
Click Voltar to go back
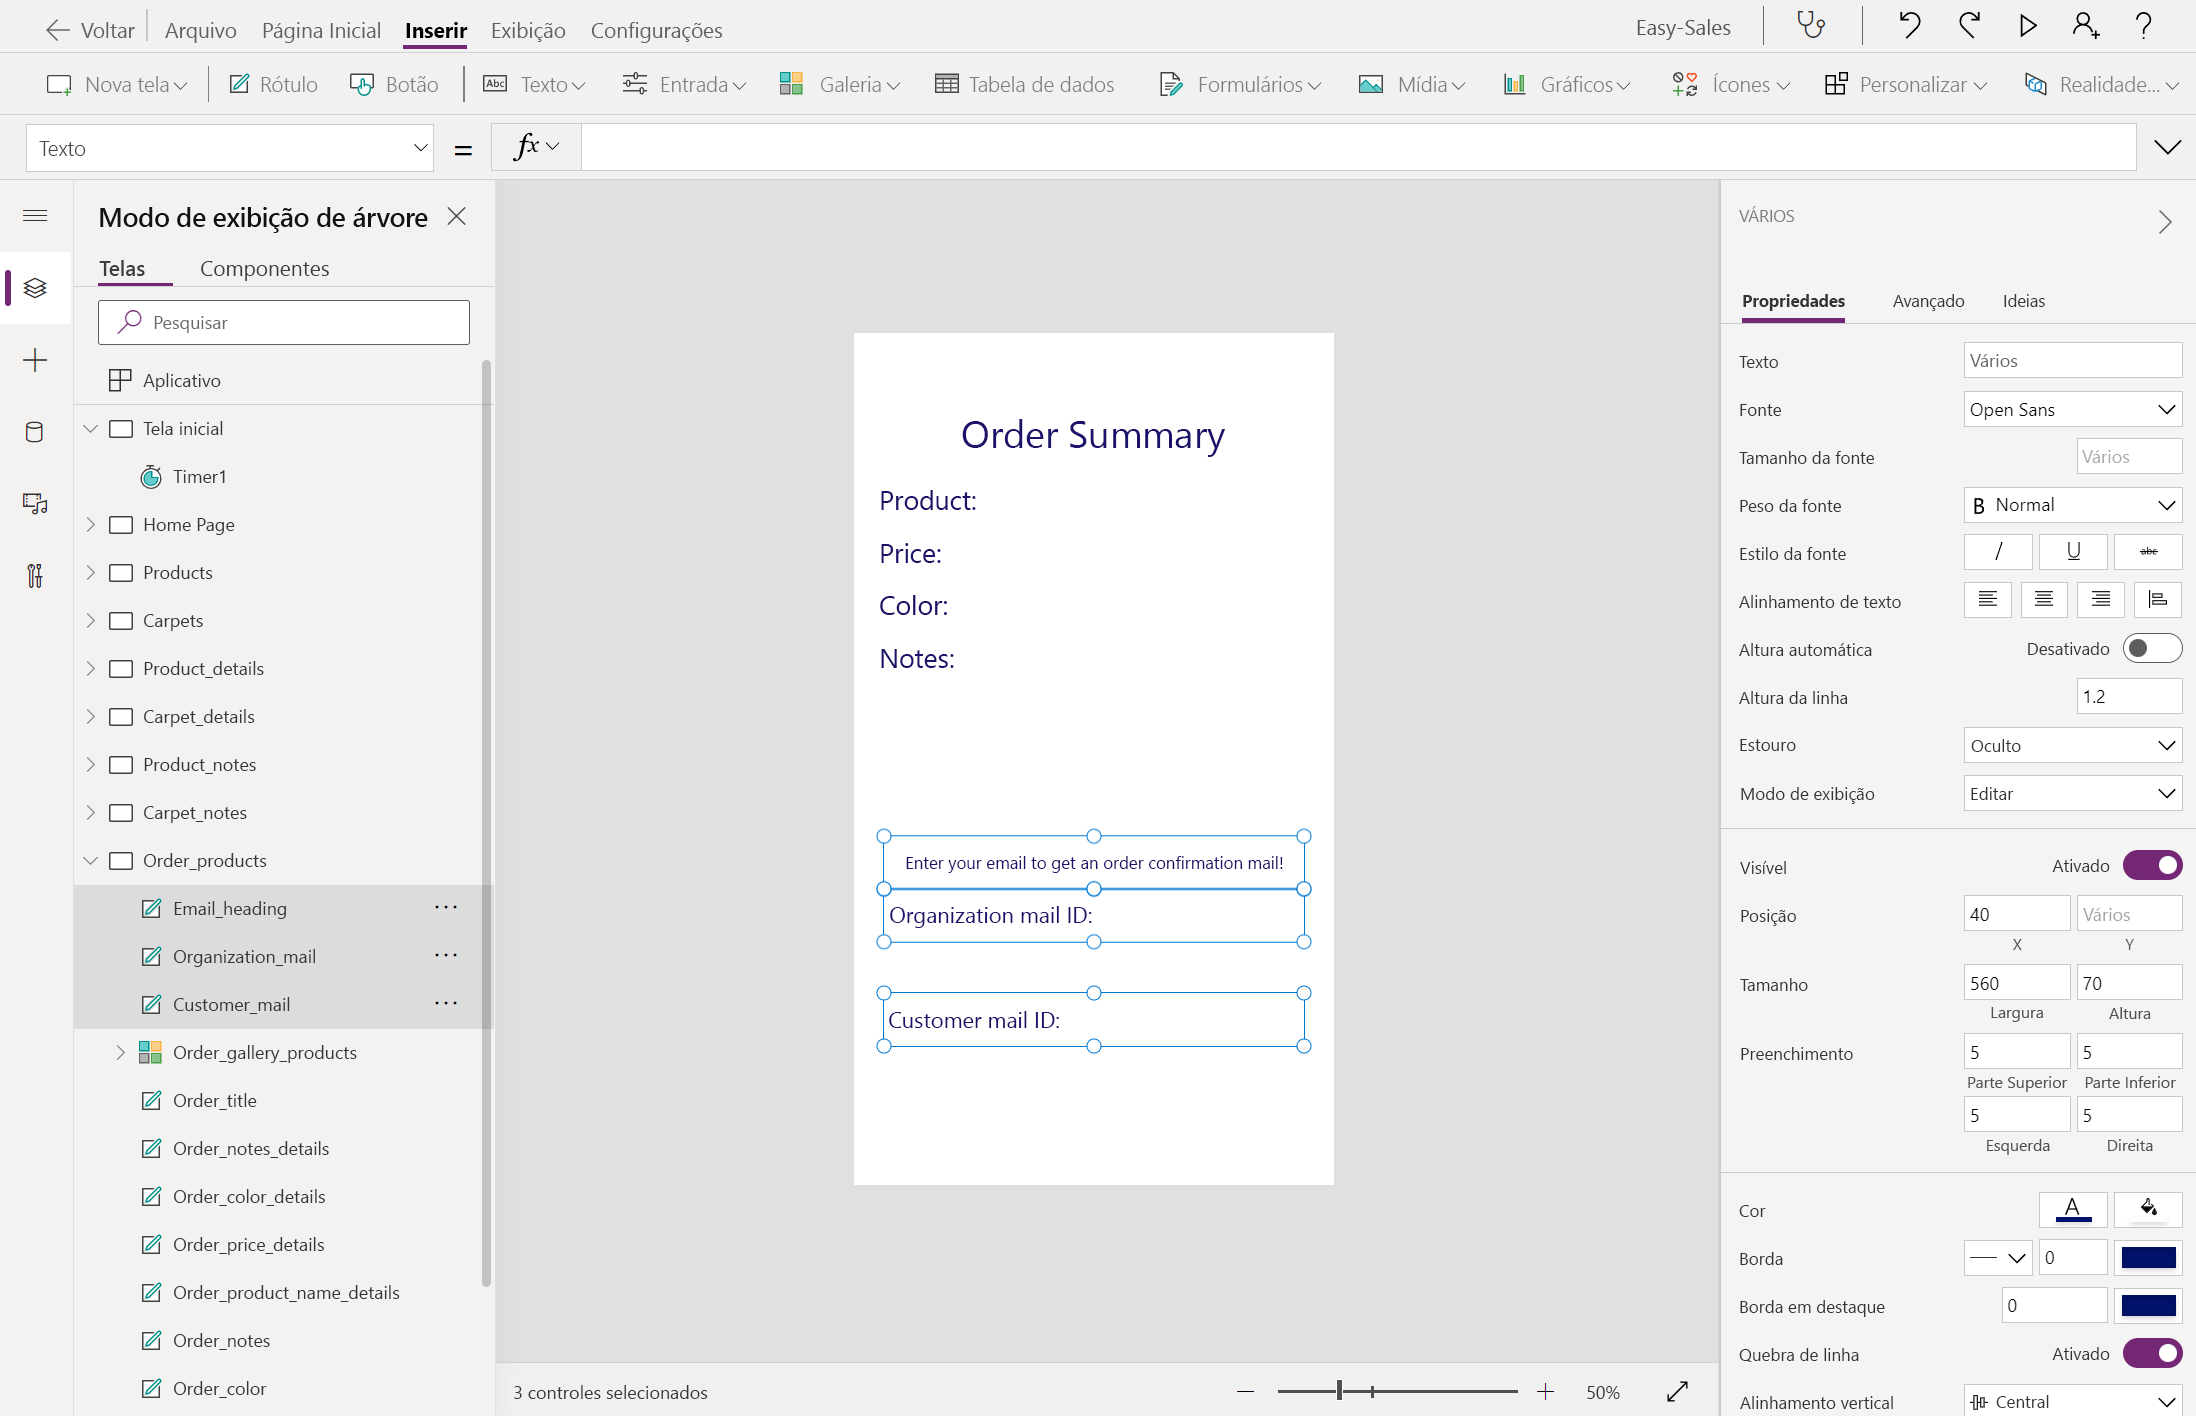coord(91,30)
